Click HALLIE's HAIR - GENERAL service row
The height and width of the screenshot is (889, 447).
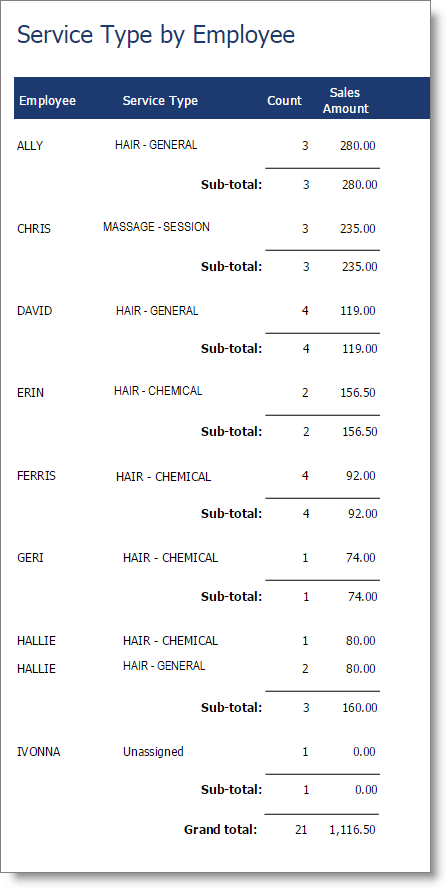coord(196,668)
